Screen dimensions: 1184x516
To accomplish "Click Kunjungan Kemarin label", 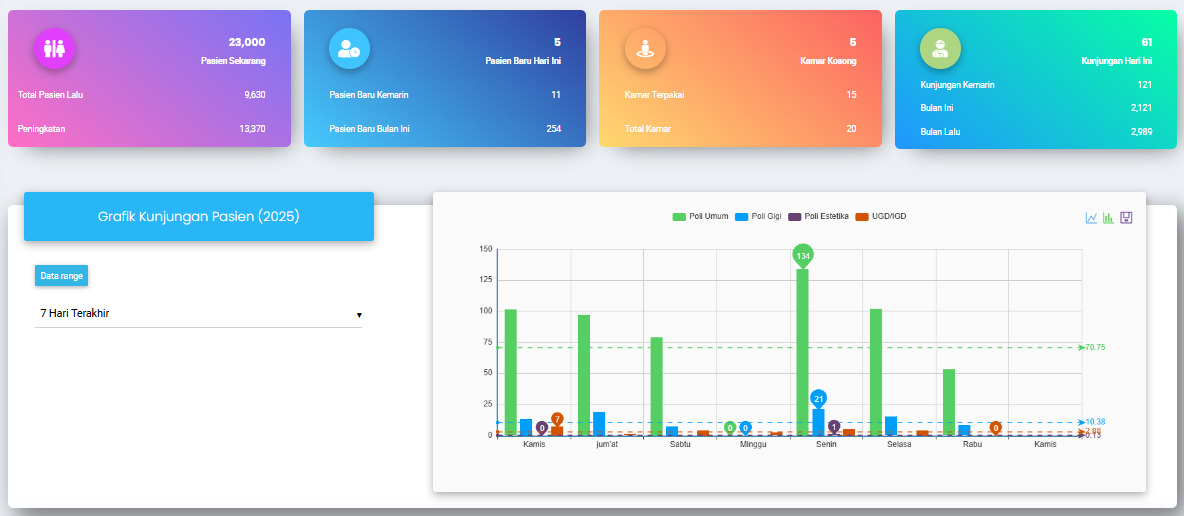I will click(957, 85).
